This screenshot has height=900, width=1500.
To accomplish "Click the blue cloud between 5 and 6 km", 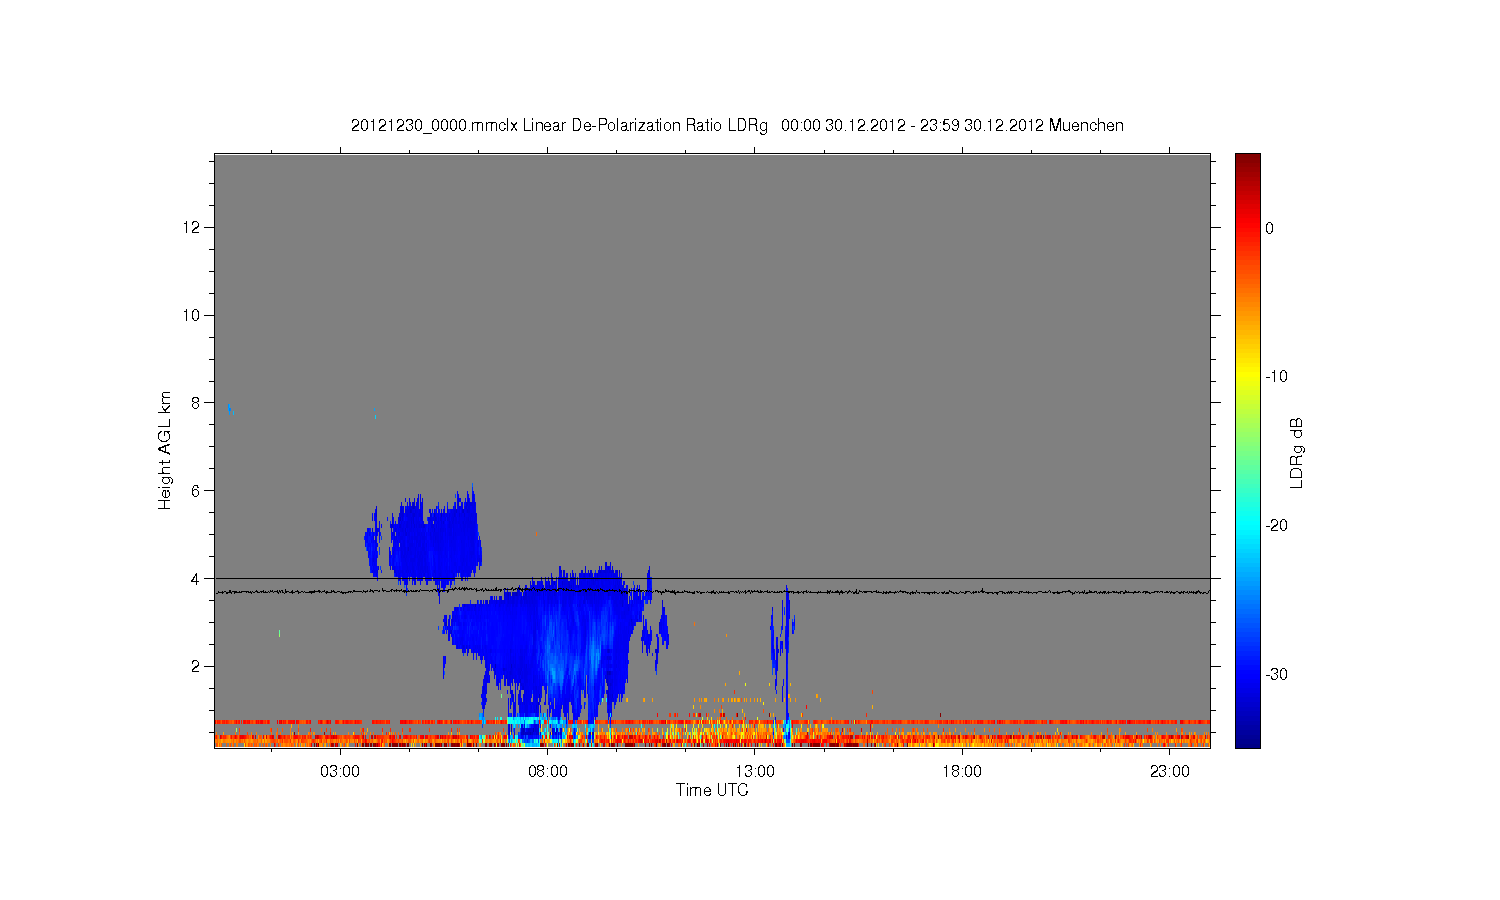I will pos(435,540).
